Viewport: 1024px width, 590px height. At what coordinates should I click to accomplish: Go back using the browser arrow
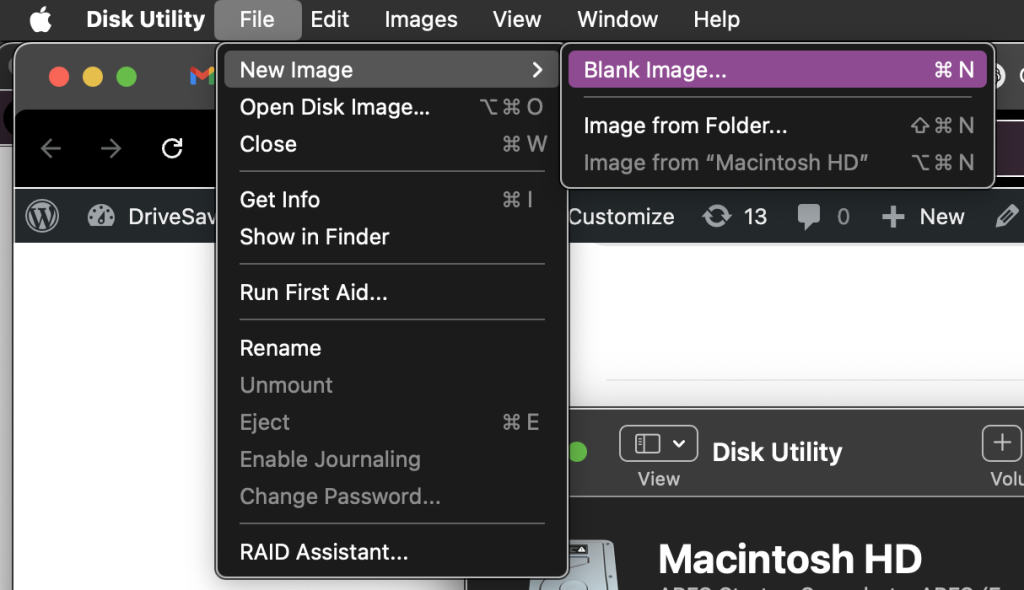51,148
